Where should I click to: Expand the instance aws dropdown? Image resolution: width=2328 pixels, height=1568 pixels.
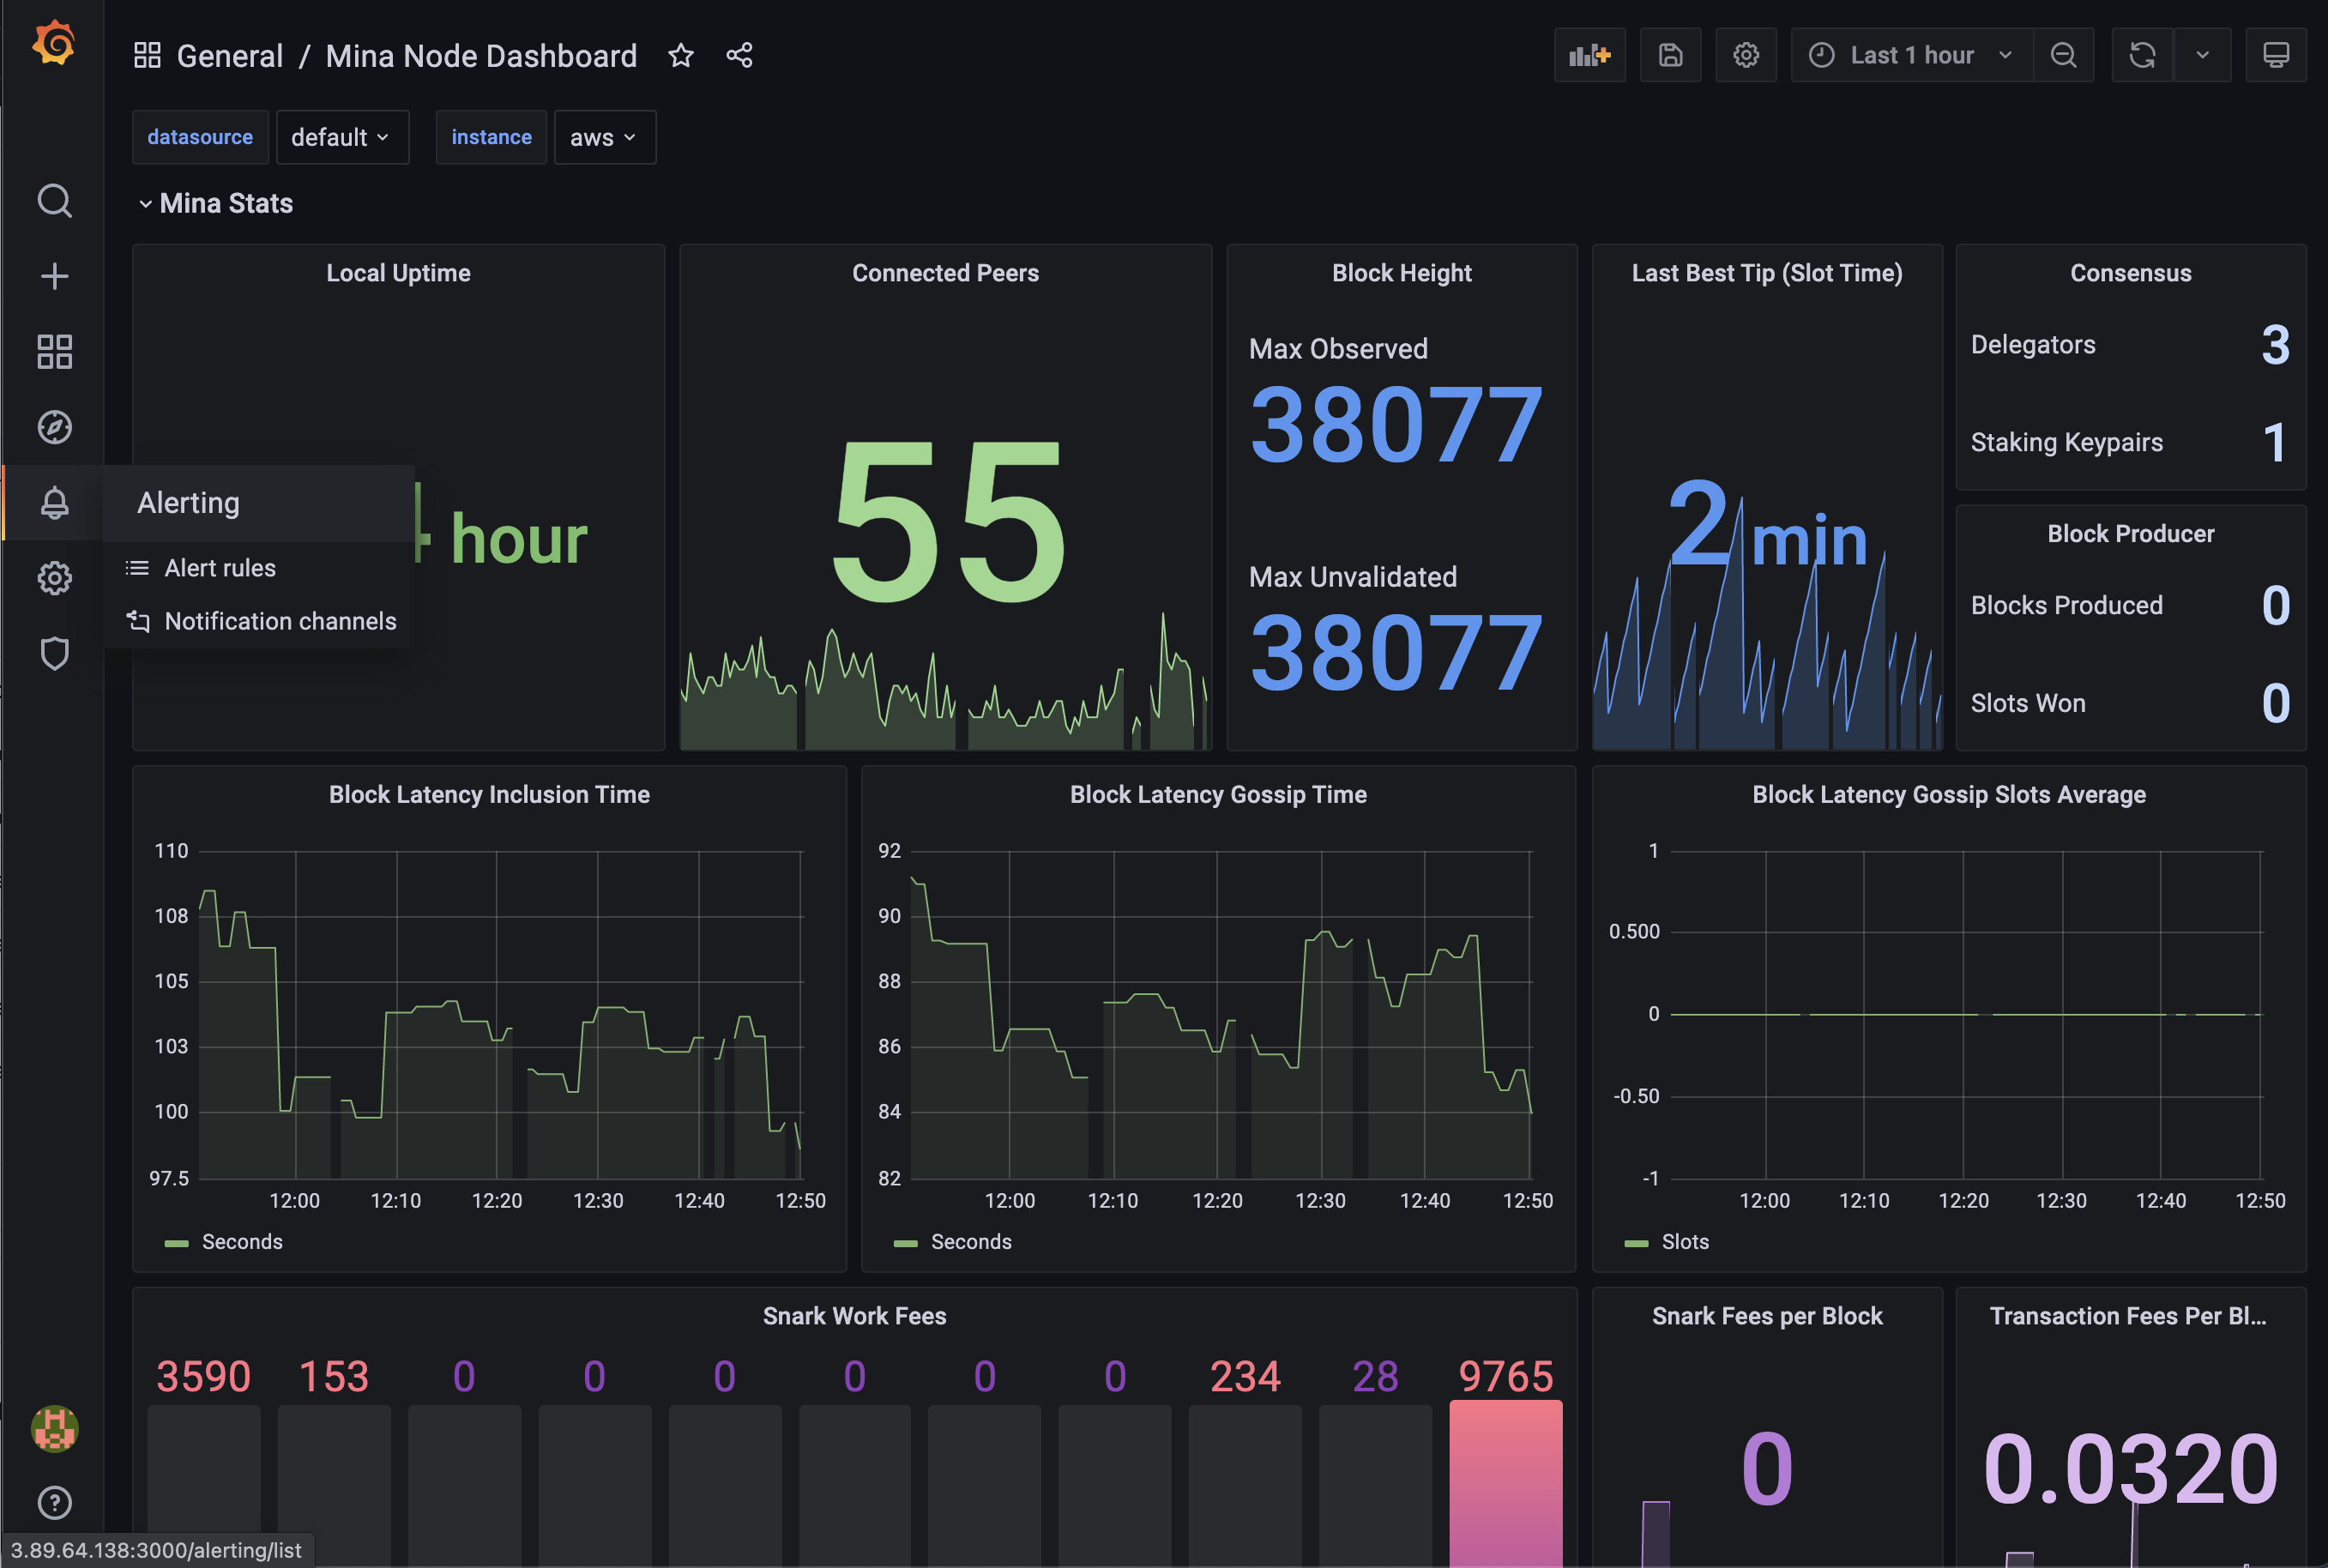(x=603, y=135)
